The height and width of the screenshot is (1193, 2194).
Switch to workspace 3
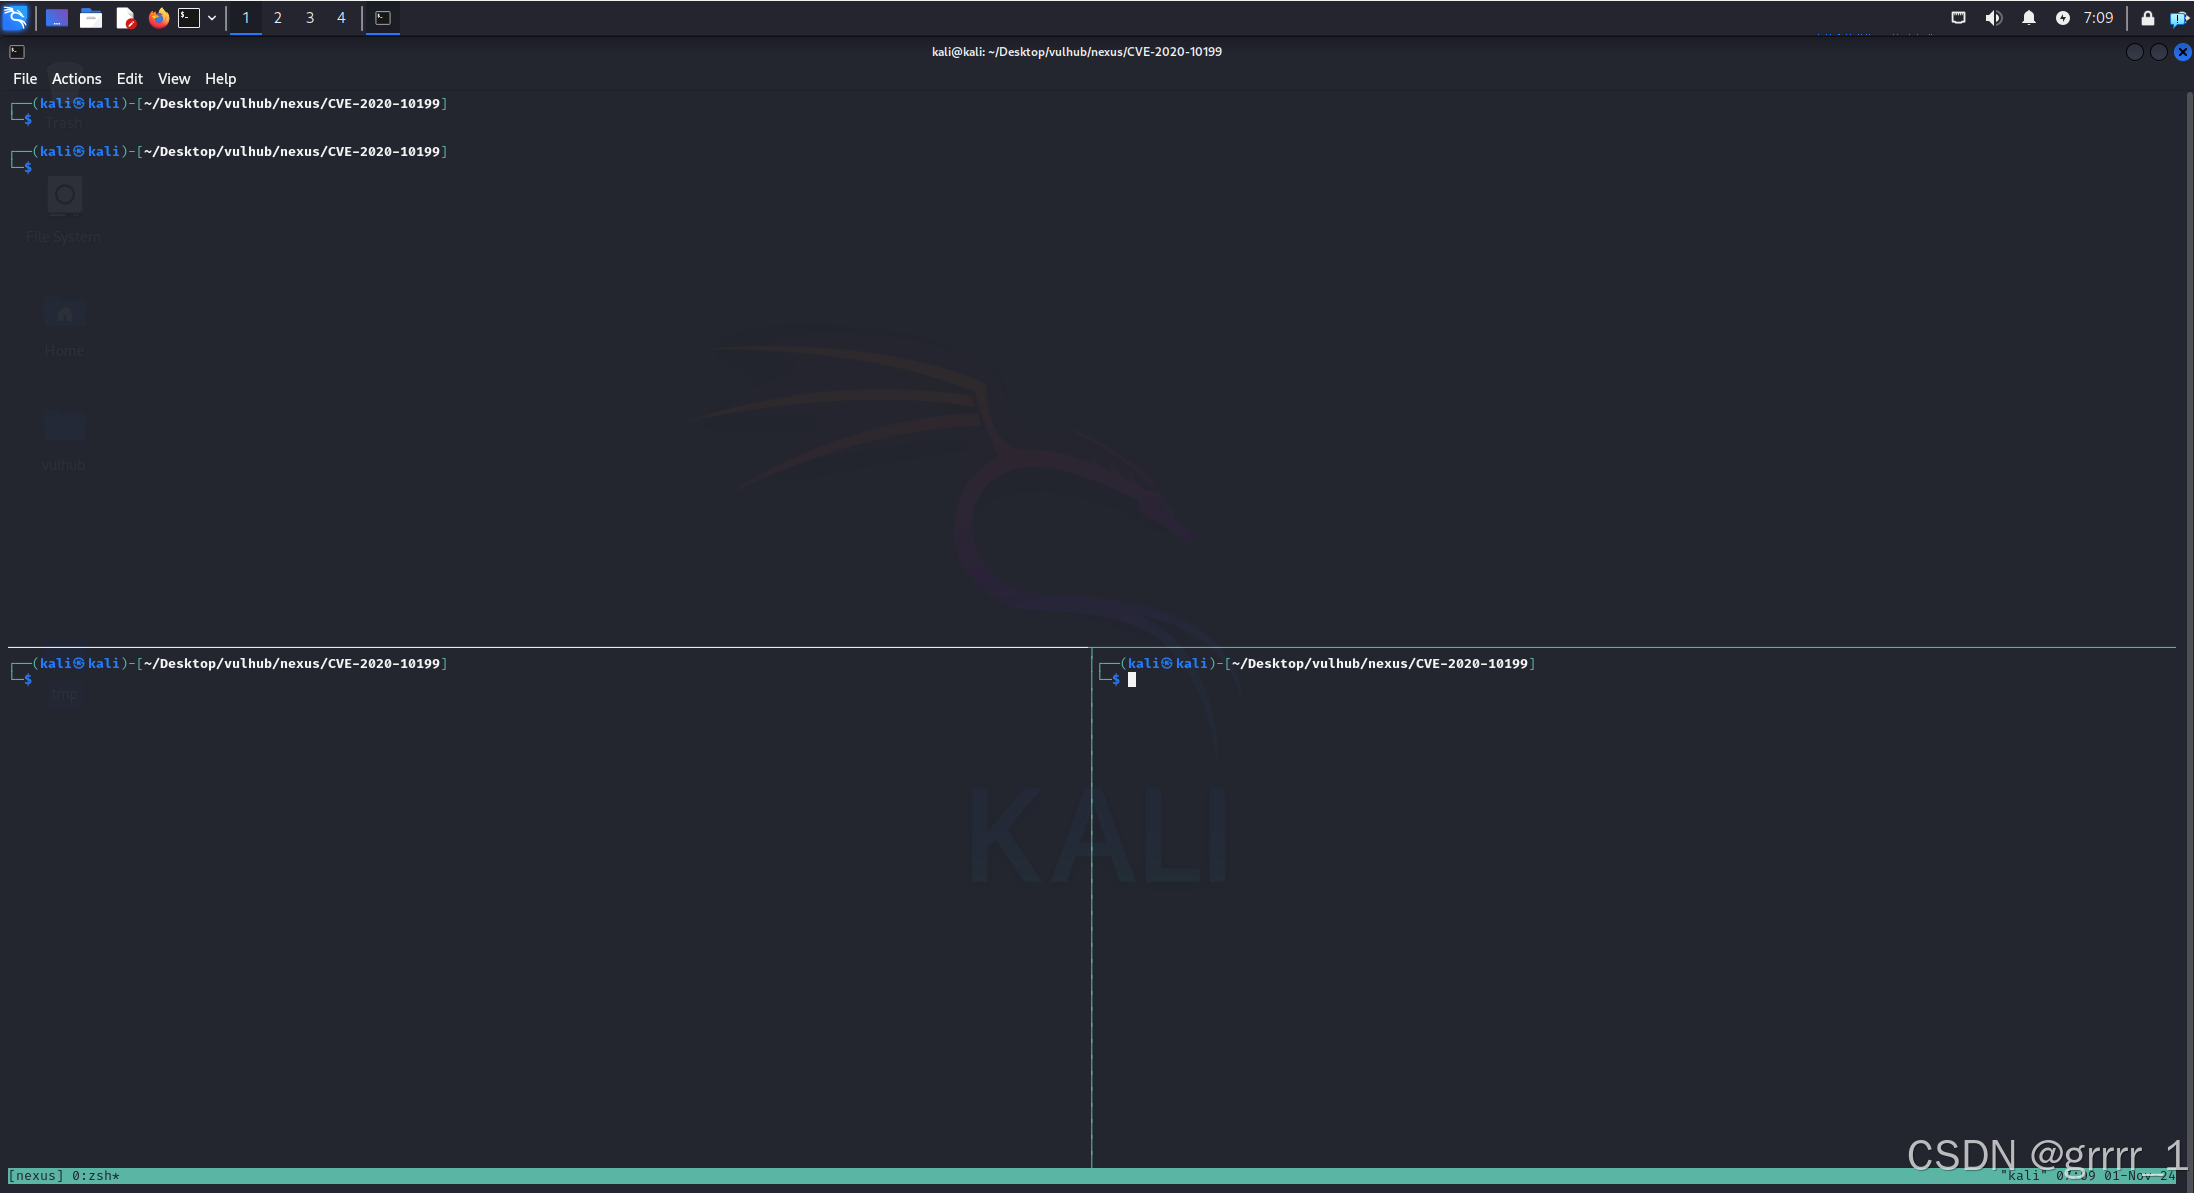pos(310,18)
